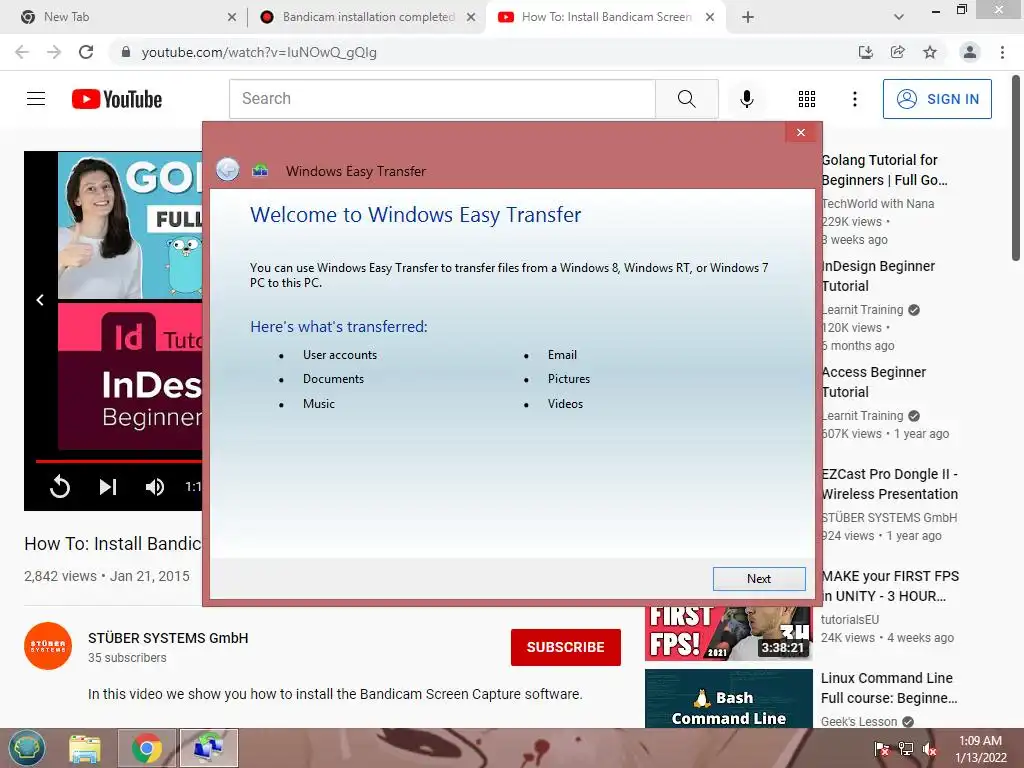The height and width of the screenshot is (768, 1024).
Task: Mute the video player volume
Action: click(155, 487)
